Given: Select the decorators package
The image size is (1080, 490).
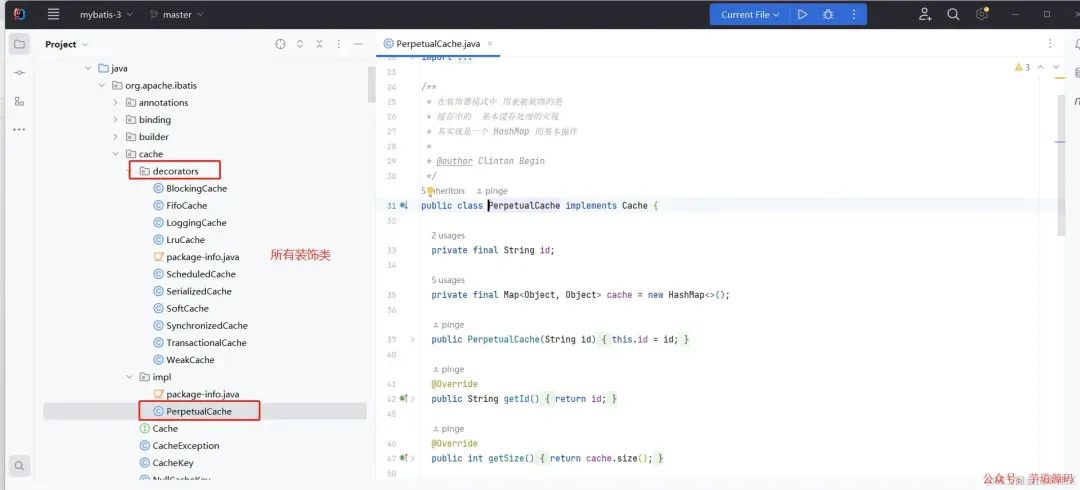Looking at the screenshot, I should [x=175, y=171].
